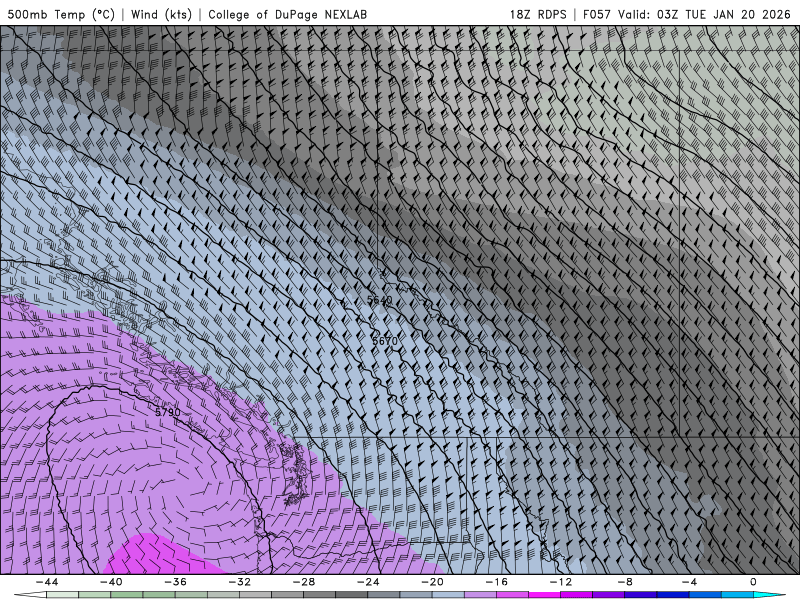Select the -16 colorbar tick label
Screen dimensions: 800x600
497,582
